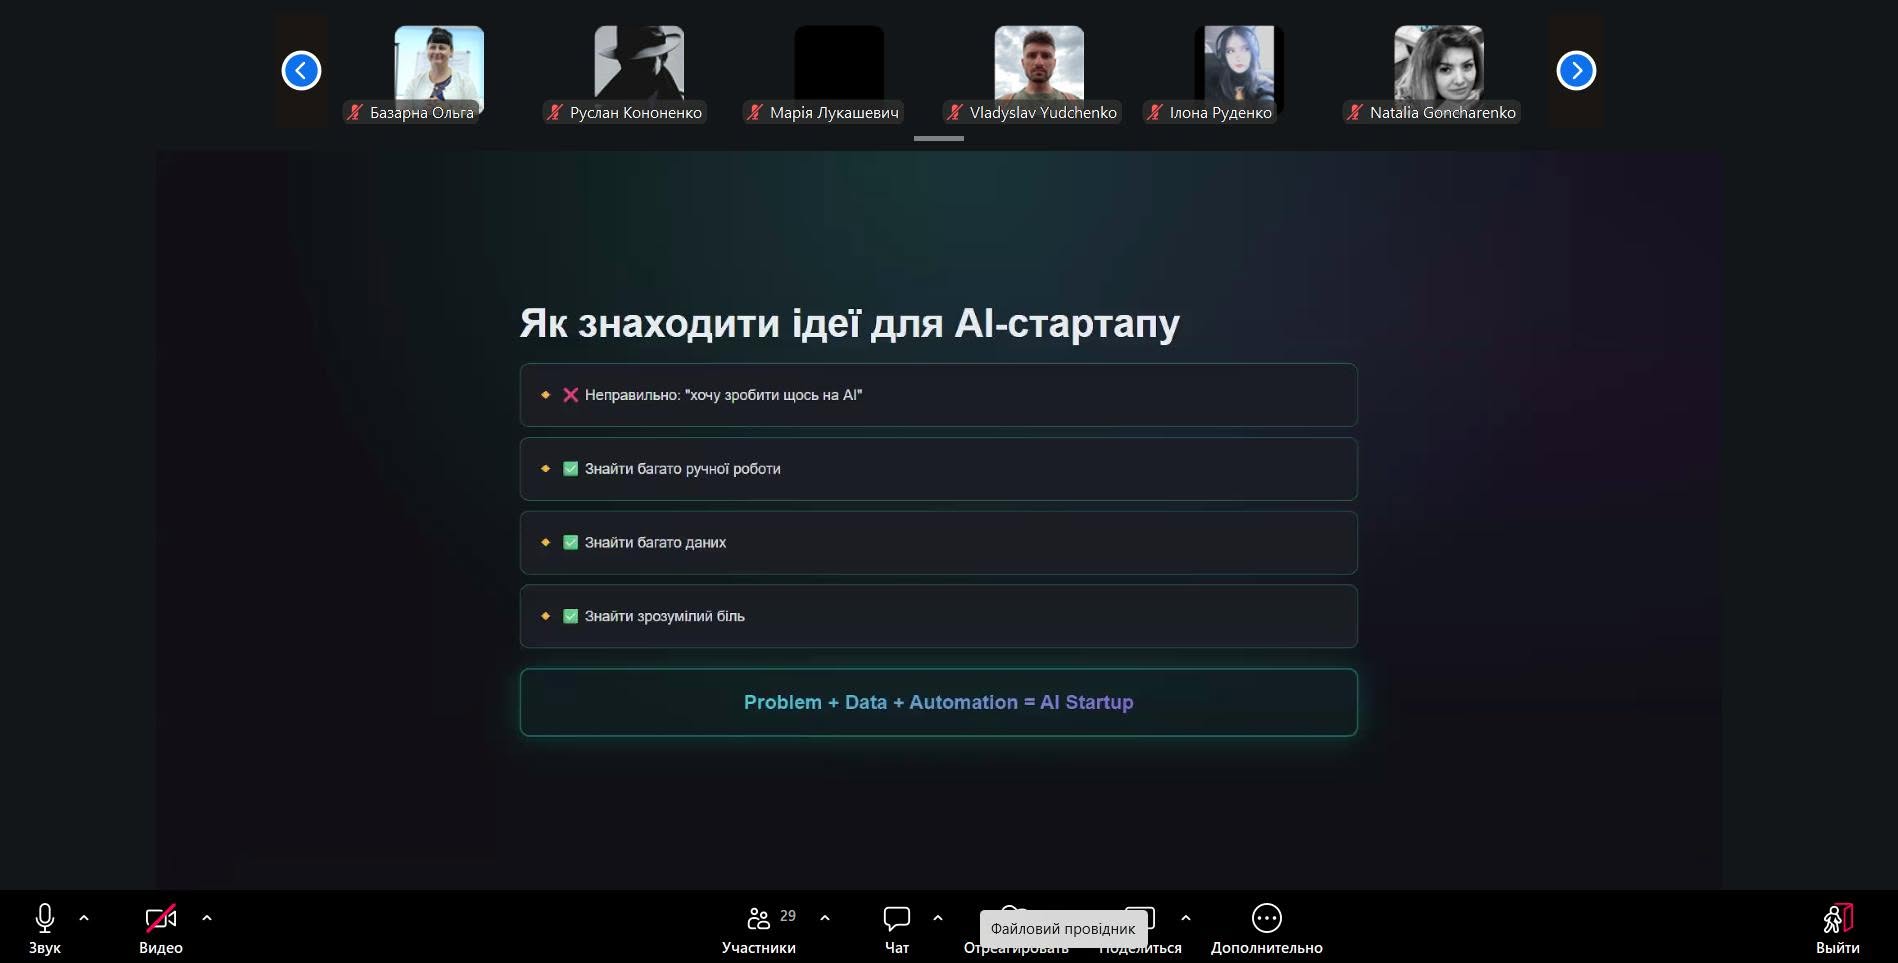The height and width of the screenshot is (963, 1898).
Task: Click green check by Знайти багато даних
Action: tap(571, 543)
